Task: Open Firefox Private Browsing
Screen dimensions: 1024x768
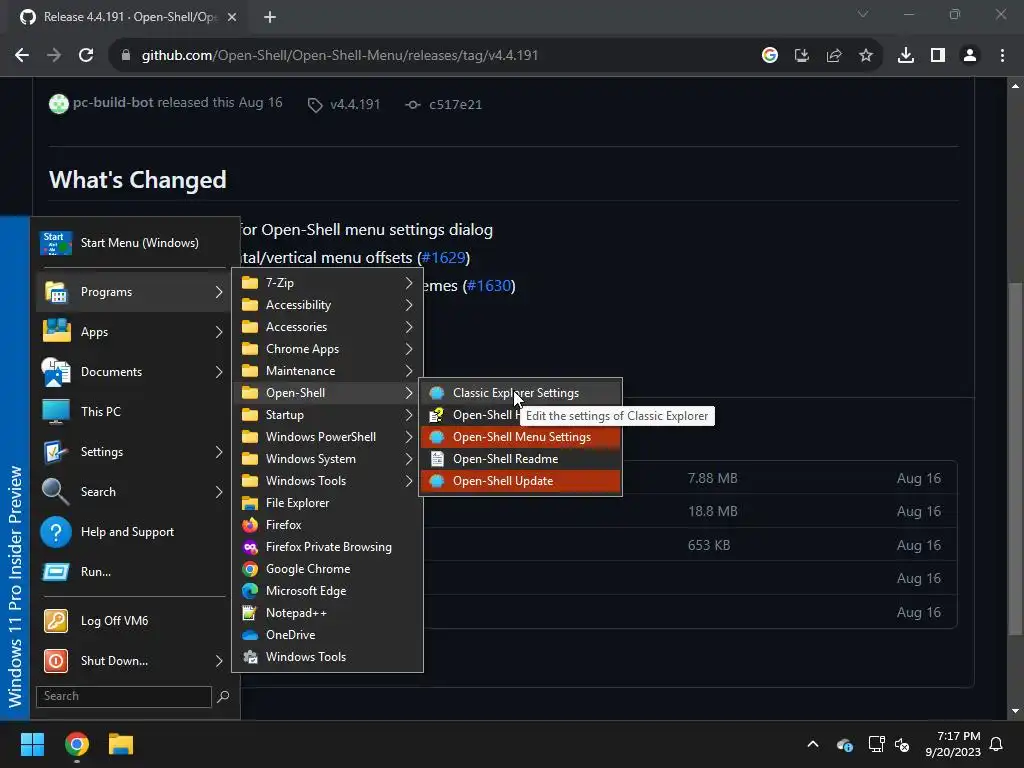Action: (x=327, y=547)
